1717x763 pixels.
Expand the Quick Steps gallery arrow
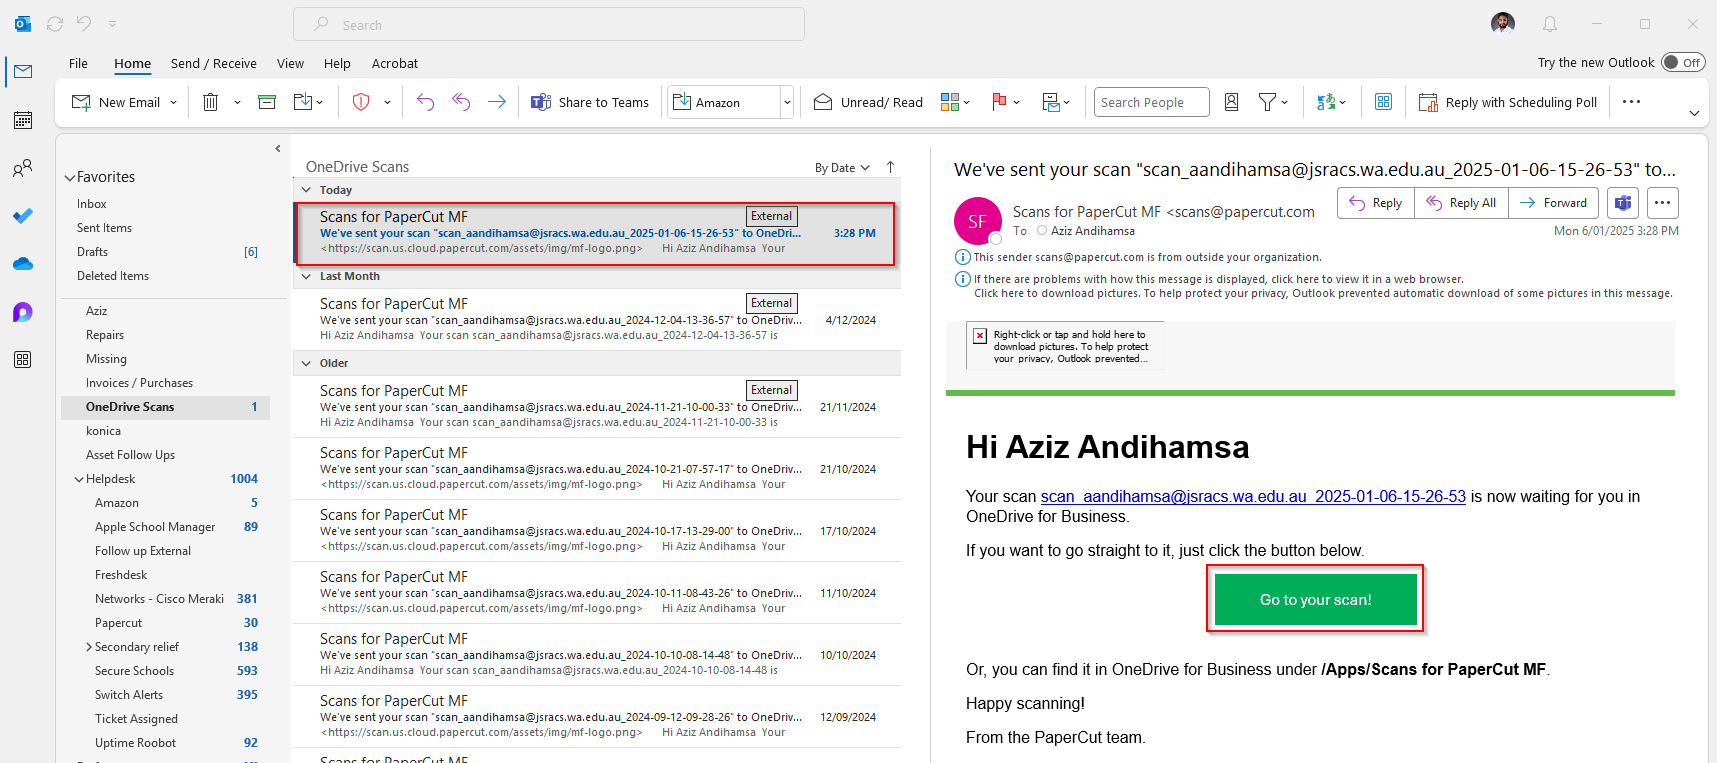(787, 102)
